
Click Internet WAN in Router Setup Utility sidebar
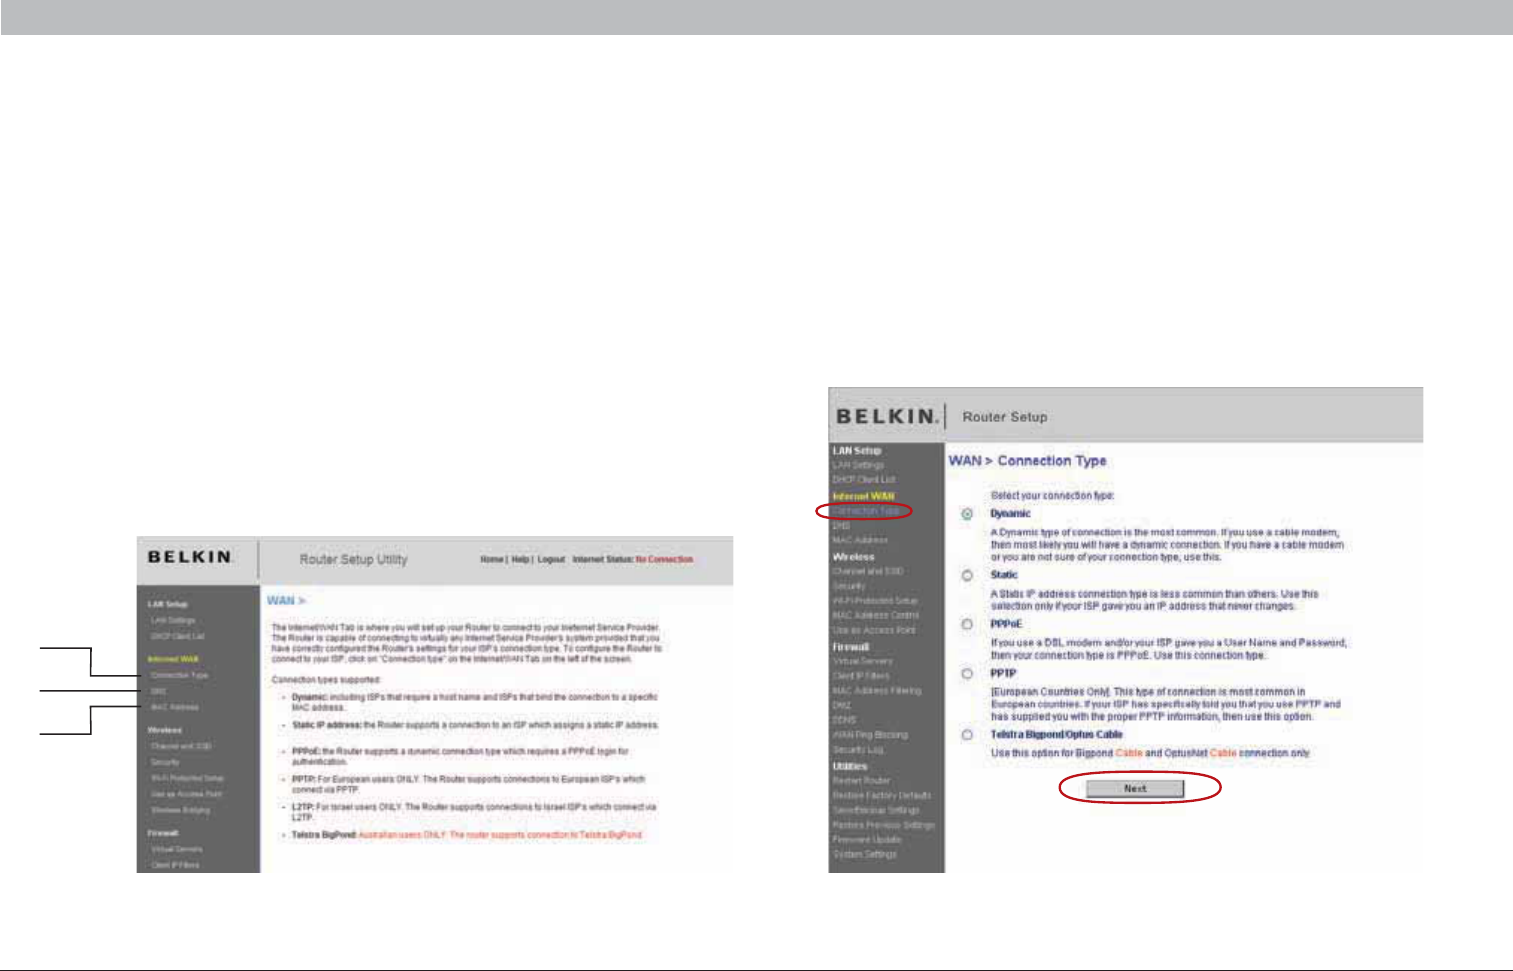(x=173, y=659)
